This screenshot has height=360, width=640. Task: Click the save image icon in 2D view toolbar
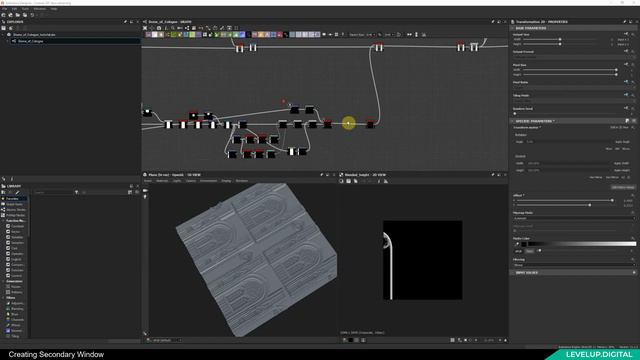click(x=349, y=181)
